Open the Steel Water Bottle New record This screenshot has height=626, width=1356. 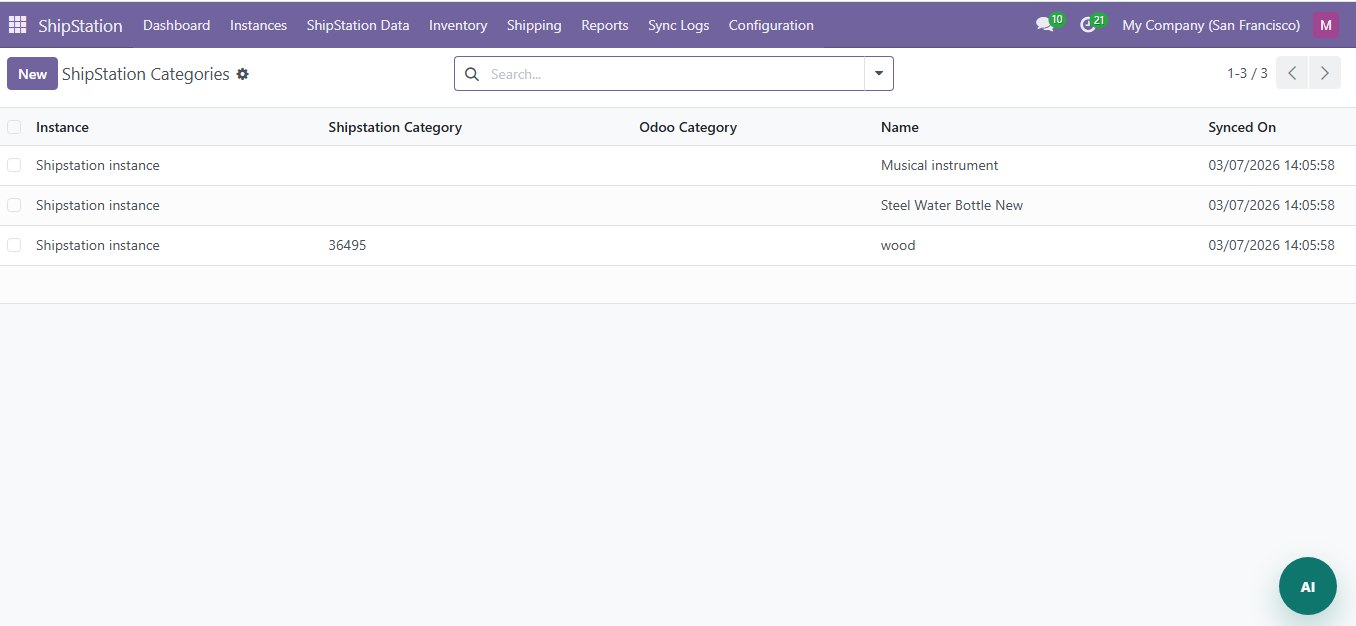tap(951, 205)
